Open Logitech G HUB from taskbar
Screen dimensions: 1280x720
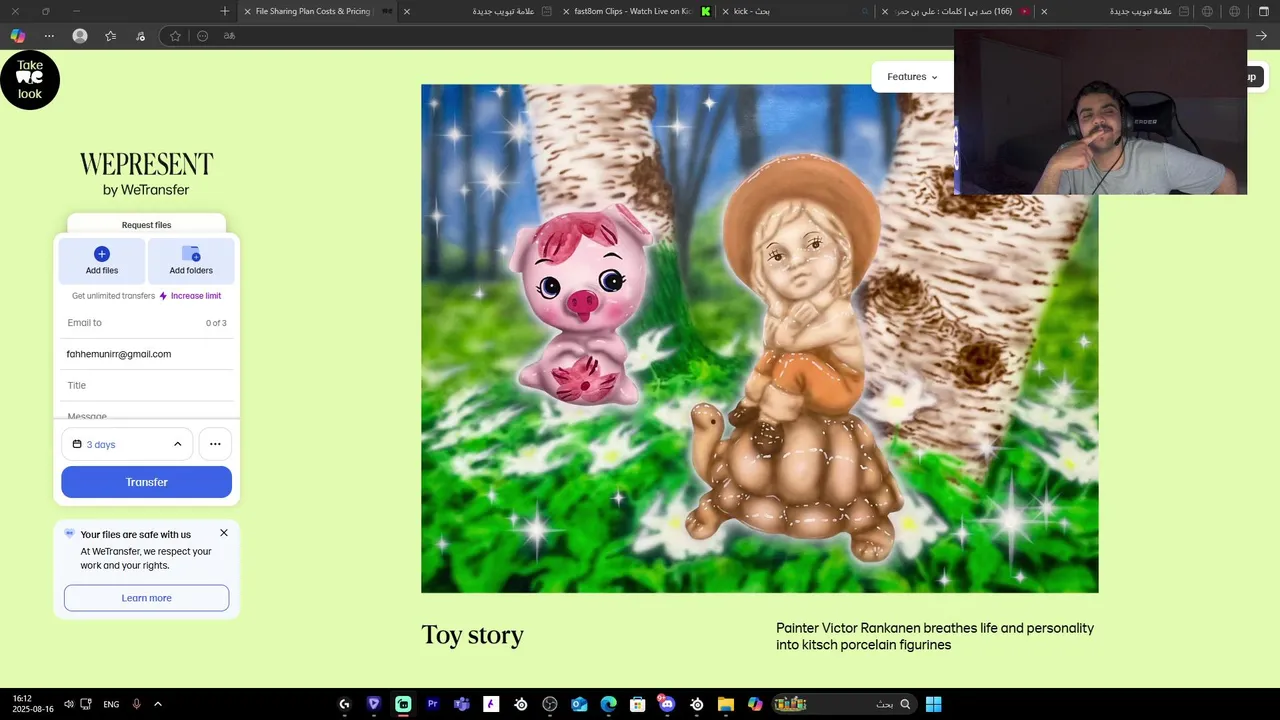pyautogui.click(x=344, y=704)
